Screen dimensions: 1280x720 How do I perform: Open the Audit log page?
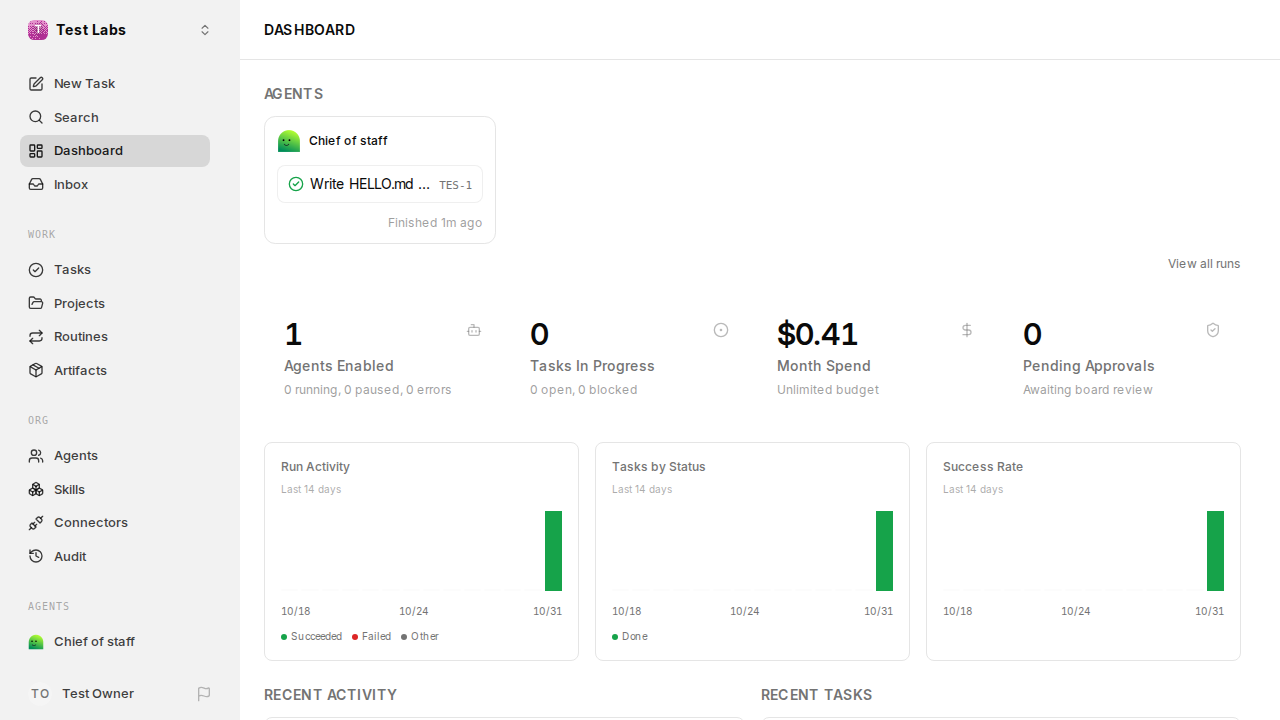tap(115, 556)
